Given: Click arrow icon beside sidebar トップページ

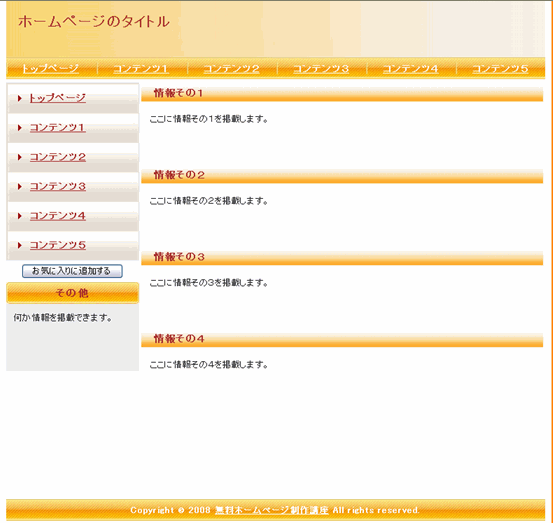Looking at the screenshot, I should (x=20, y=98).
